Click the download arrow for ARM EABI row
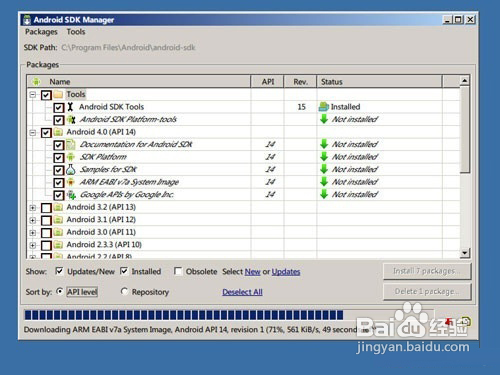Image resolution: width=500 pixels, height=375 pixels. [x=324, y=182]
